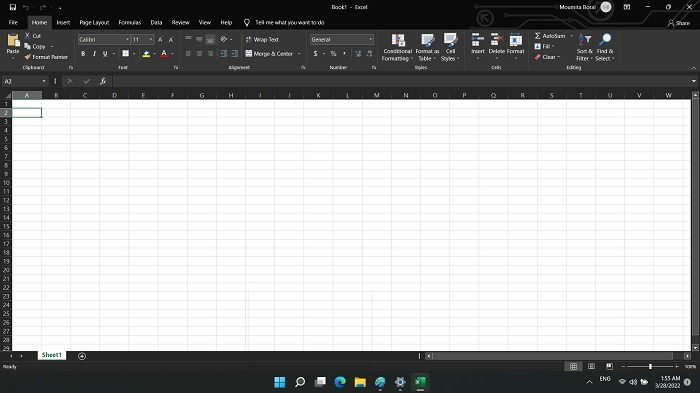The width and height of the screenshot is (700, 393).
Task: Expand the Clear dropdown in Editing
Action: (558, 57)
